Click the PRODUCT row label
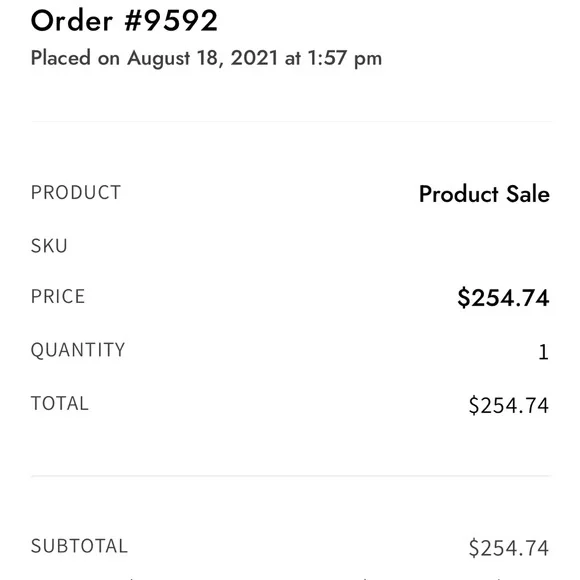 (76, 192)
